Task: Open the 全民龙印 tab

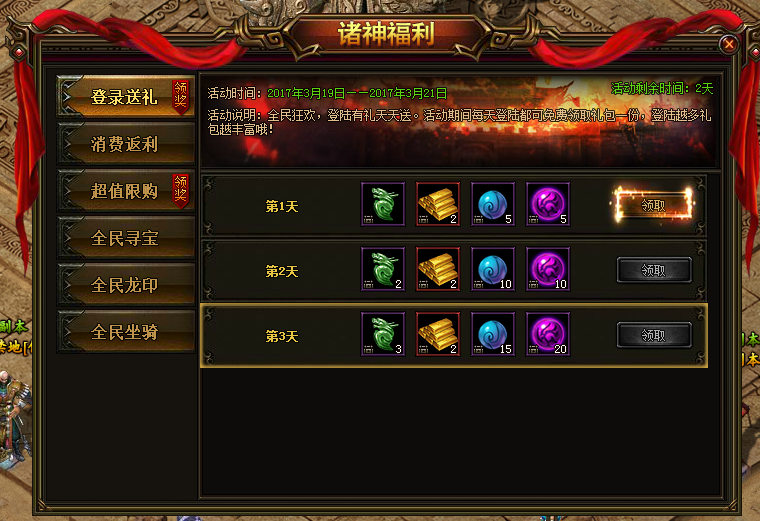Action: [x=126, y=284]
